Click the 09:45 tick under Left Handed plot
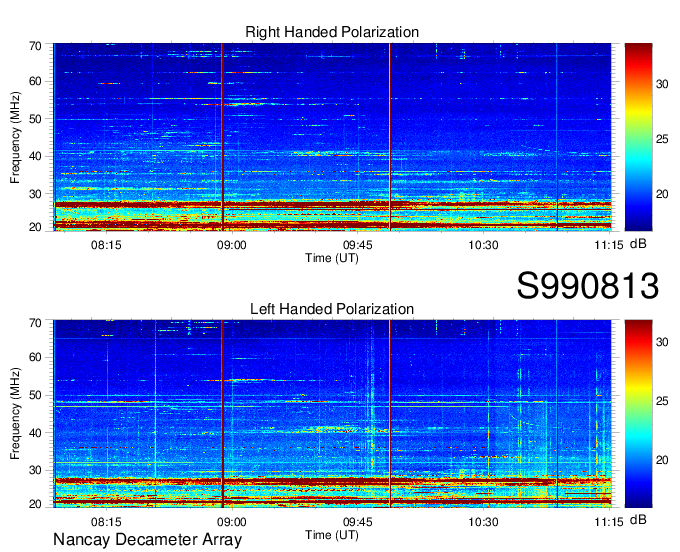This screenshot has width=680, height=552. pyautogui.click(x=357, y=522)
